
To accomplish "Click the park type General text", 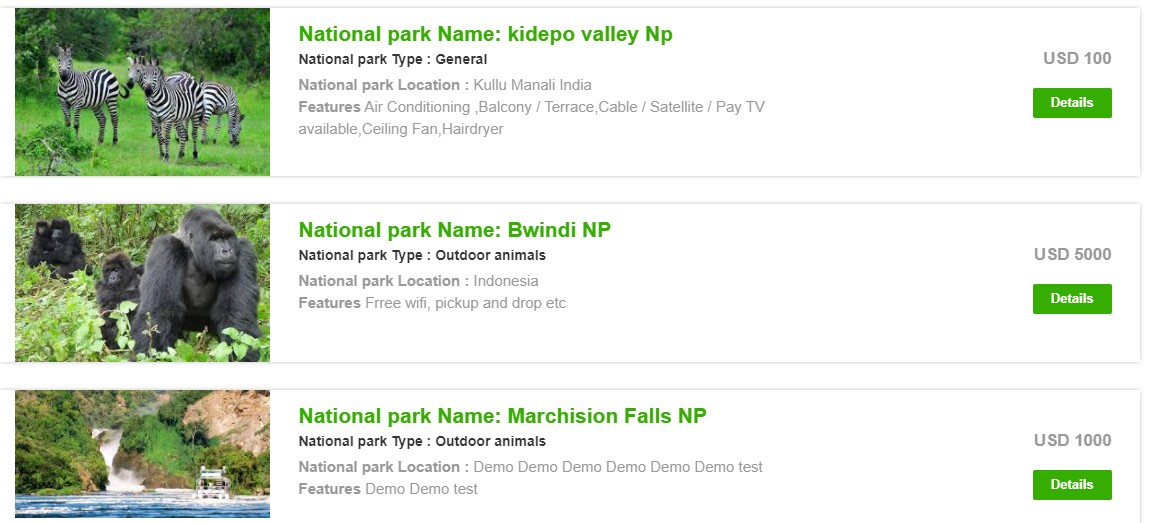I will pyautogui.click(x=461, y=60).
